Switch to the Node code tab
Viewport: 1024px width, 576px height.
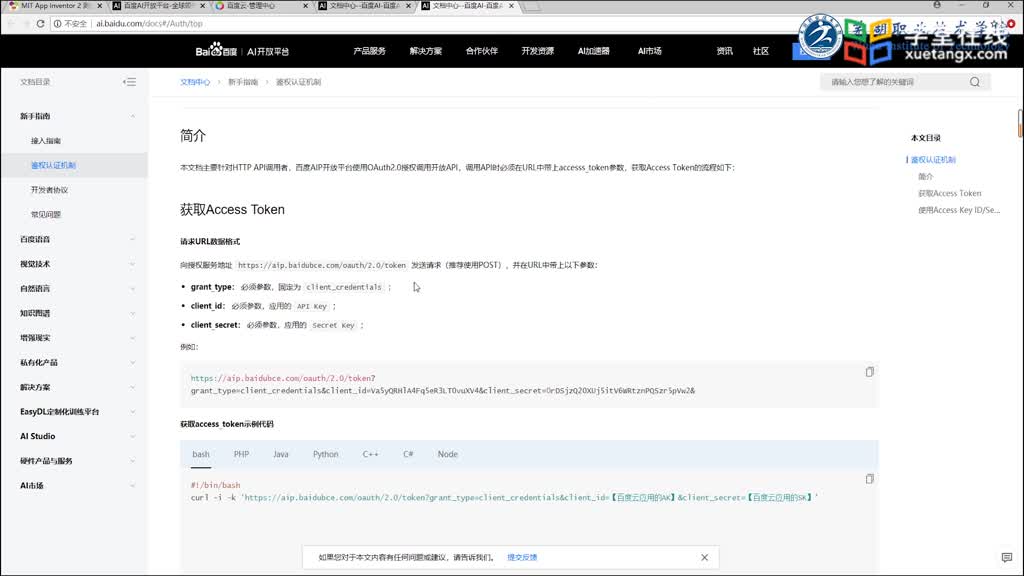tap(447, 454)
